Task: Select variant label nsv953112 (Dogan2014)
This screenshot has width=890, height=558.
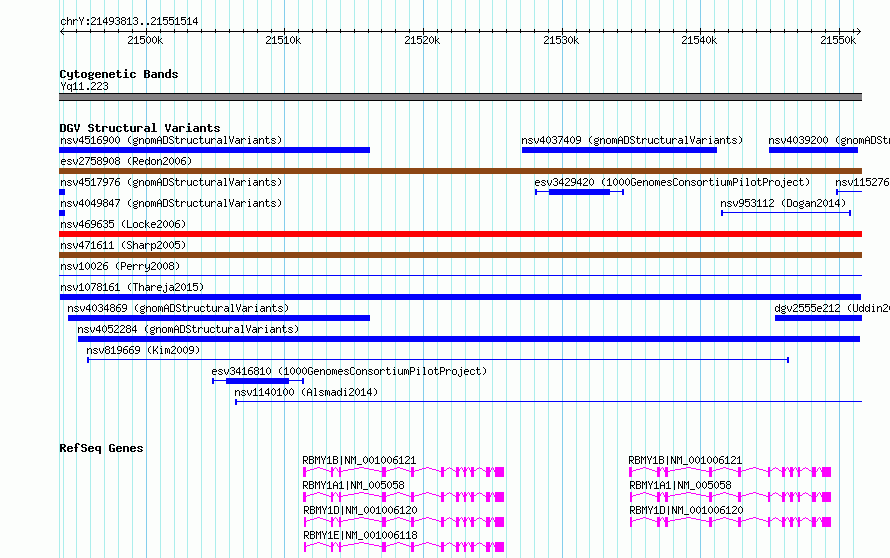Action: [783, 203]
